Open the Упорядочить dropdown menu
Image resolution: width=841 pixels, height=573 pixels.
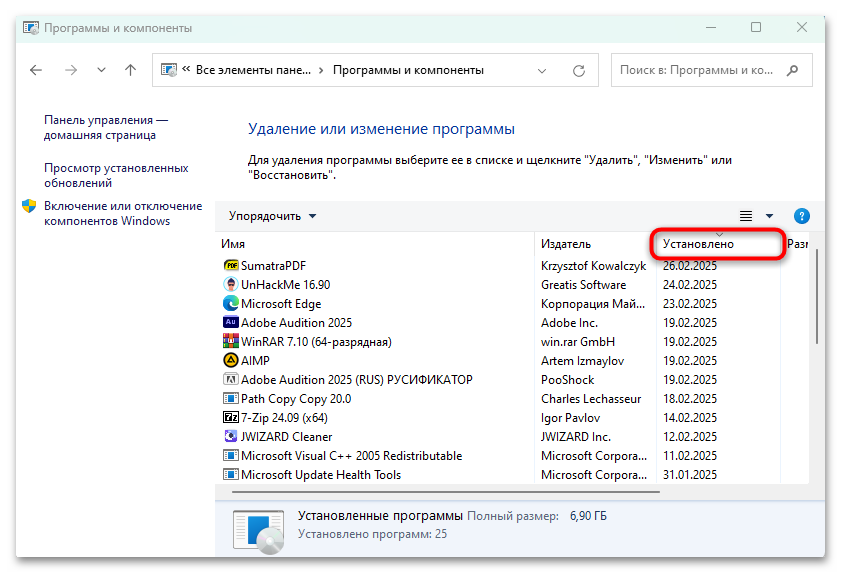272,216
